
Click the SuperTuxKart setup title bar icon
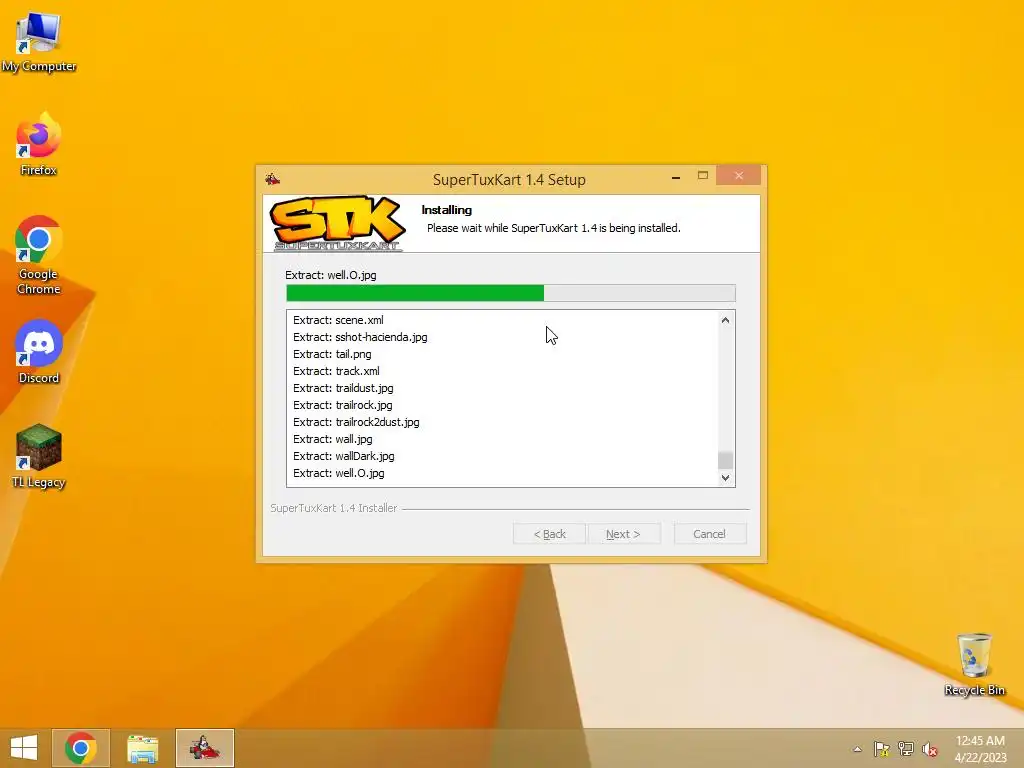click(272, 178)
